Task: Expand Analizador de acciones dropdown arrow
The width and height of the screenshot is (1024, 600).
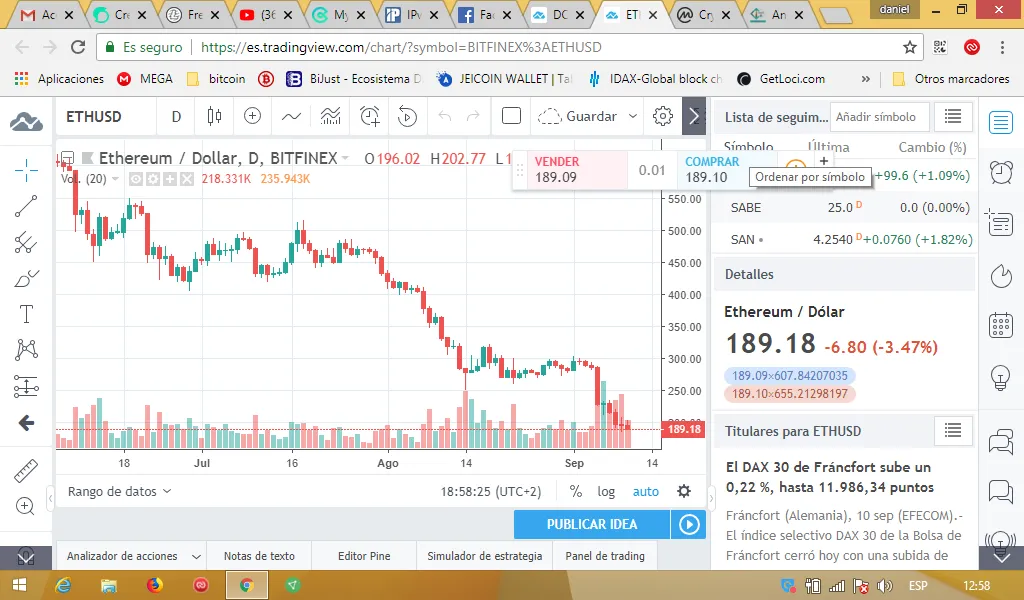Action: pyautogui.click(x=196, y=556)
